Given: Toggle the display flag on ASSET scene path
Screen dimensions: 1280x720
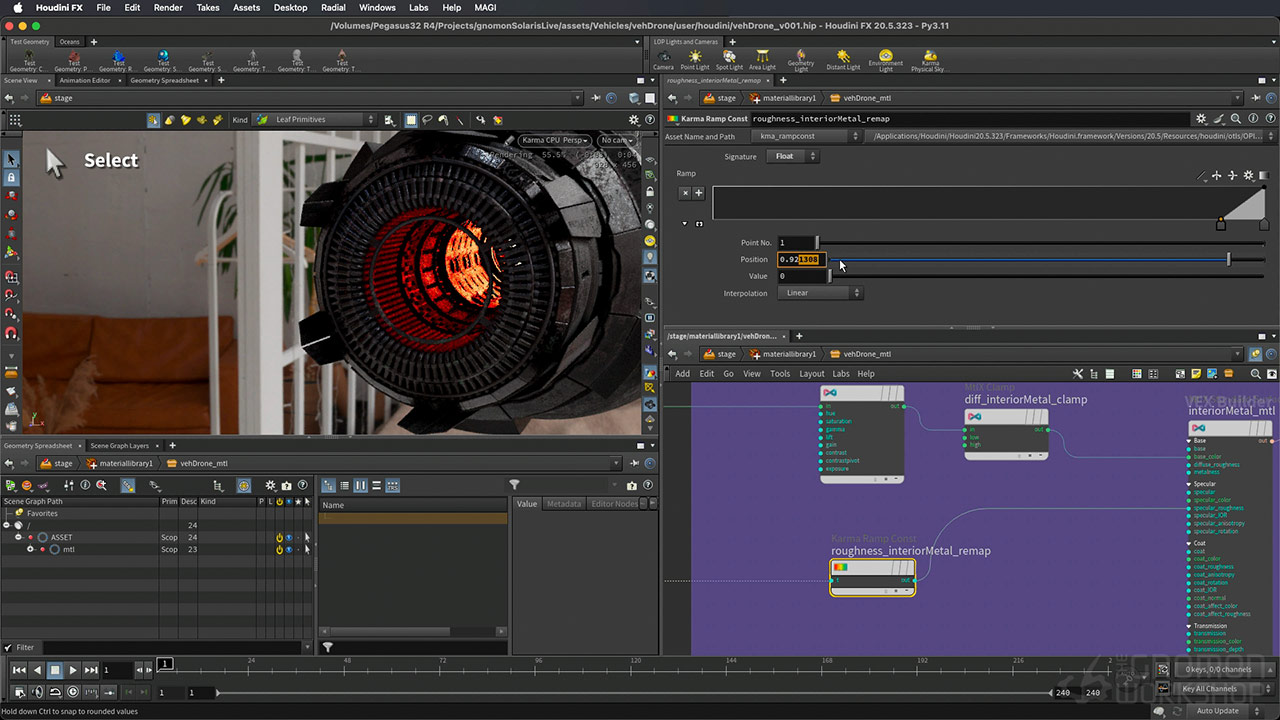Looking at the screenshot, I should point(288,537).
